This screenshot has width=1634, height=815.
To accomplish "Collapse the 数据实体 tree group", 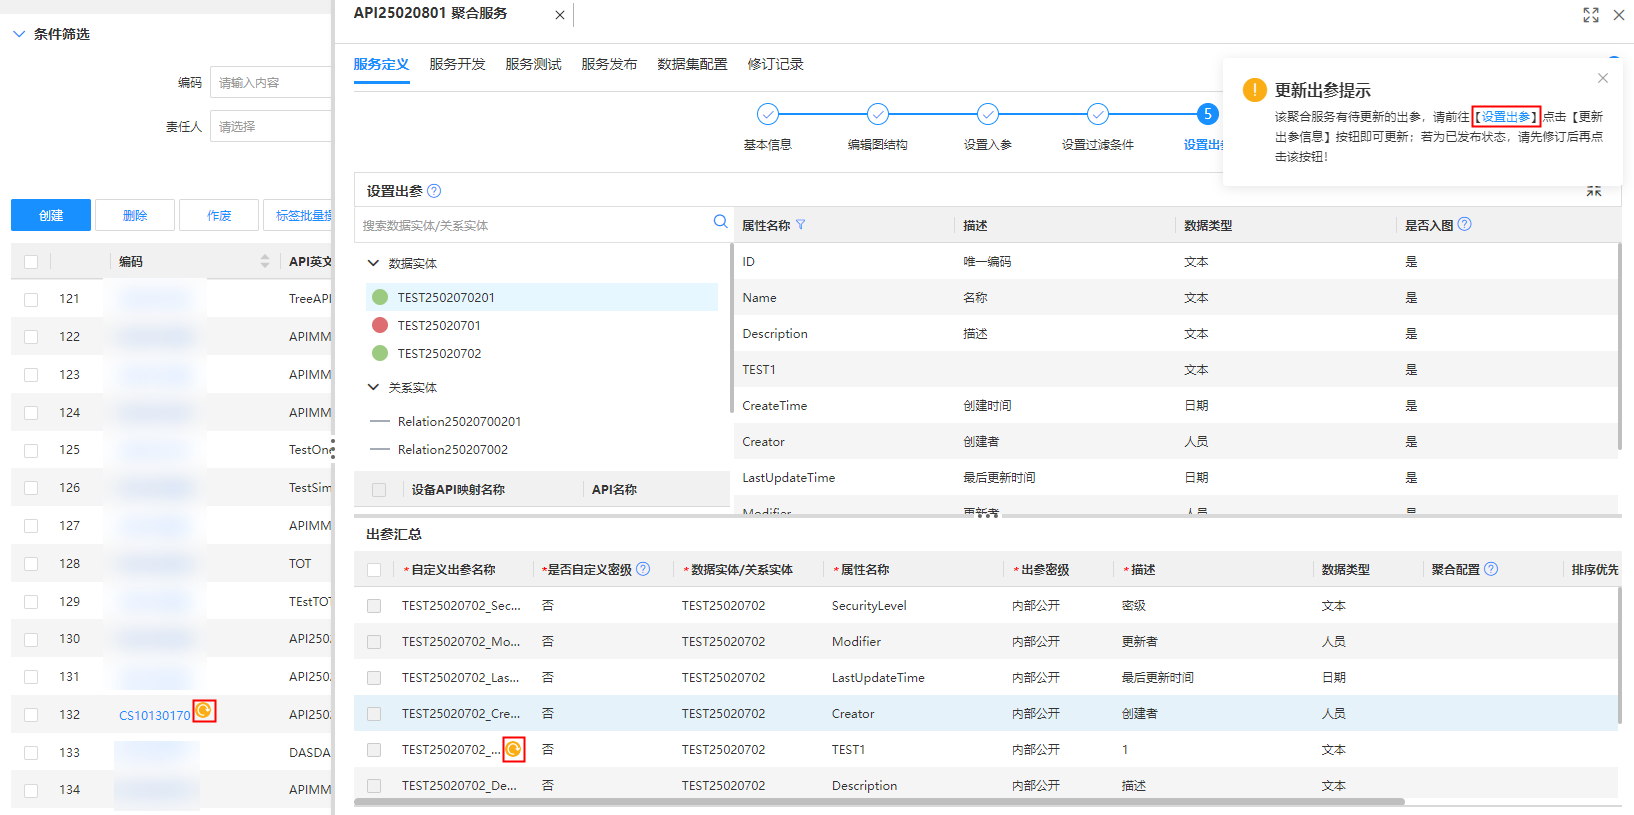I will pyautogui.click(x=374, y=263).
